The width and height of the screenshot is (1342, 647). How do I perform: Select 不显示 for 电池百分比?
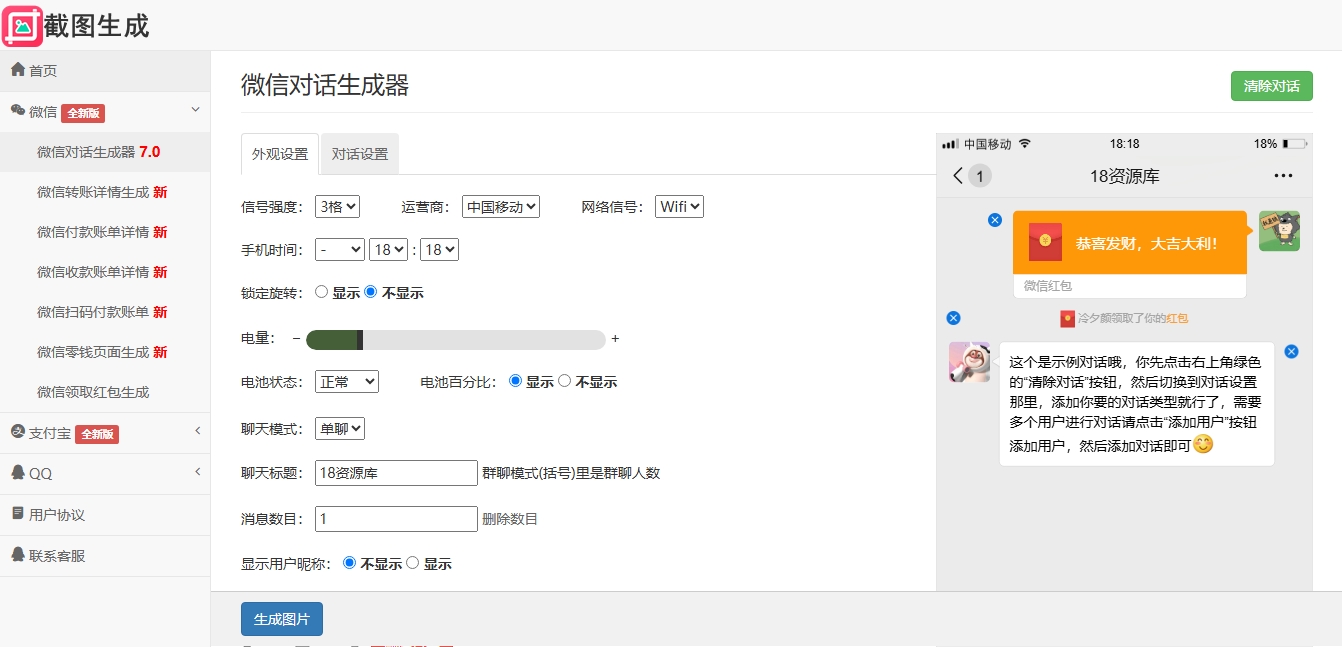(565, 381)
